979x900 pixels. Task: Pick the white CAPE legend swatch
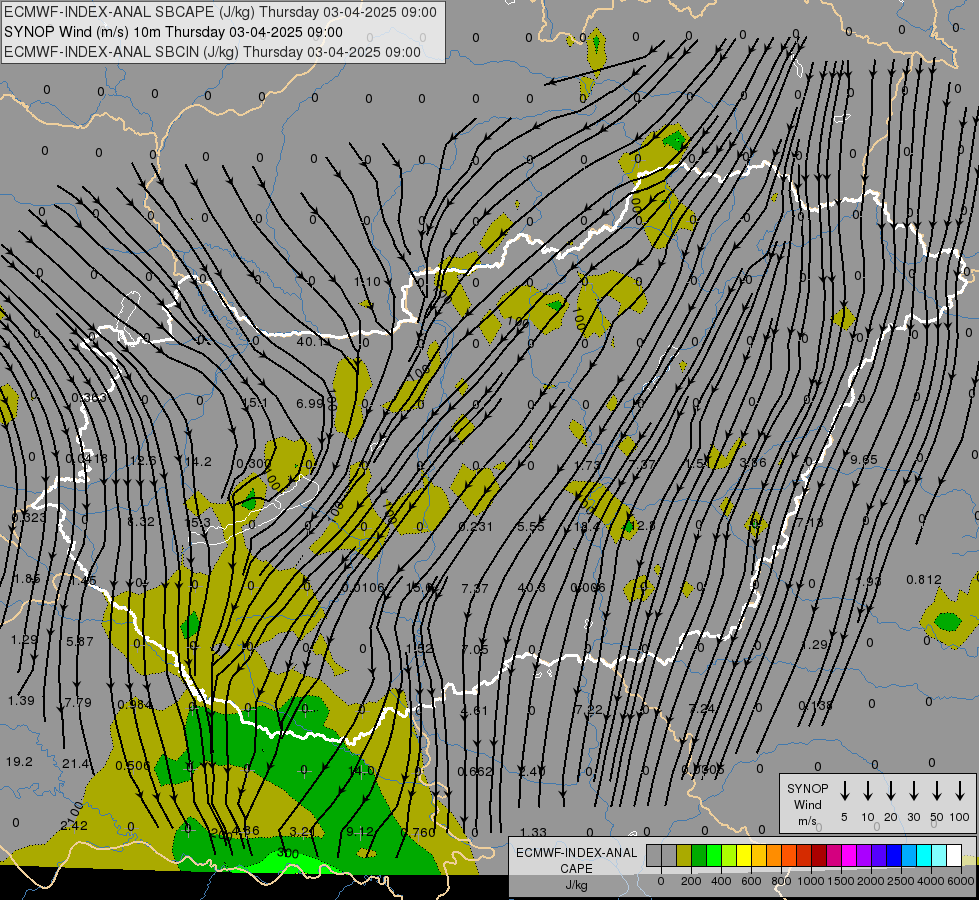pos(953,856)
